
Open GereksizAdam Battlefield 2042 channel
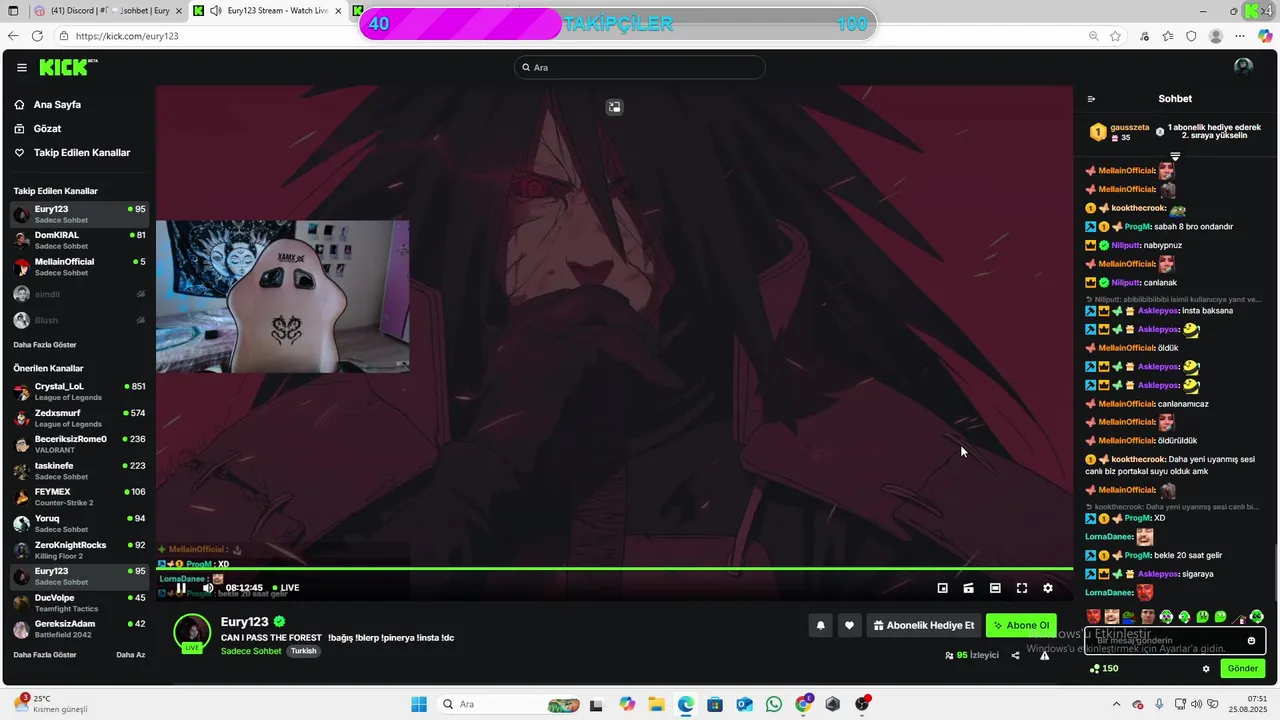pos(78,629)
